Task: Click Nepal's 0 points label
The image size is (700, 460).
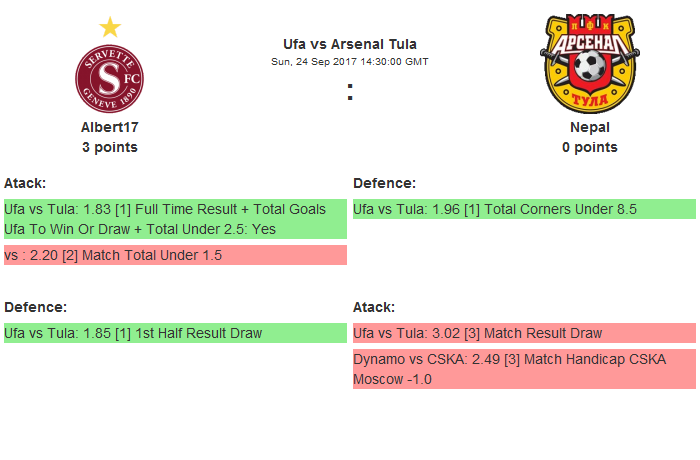Action: (x=589, y=147)
